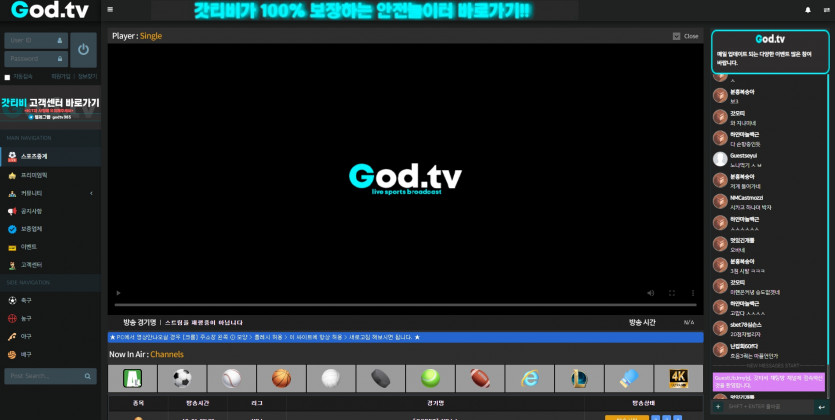This screenshot has width=835, height=420.
Task: Open the 고객센터 sidebar menu item
Action: click(x=51, y=265)
